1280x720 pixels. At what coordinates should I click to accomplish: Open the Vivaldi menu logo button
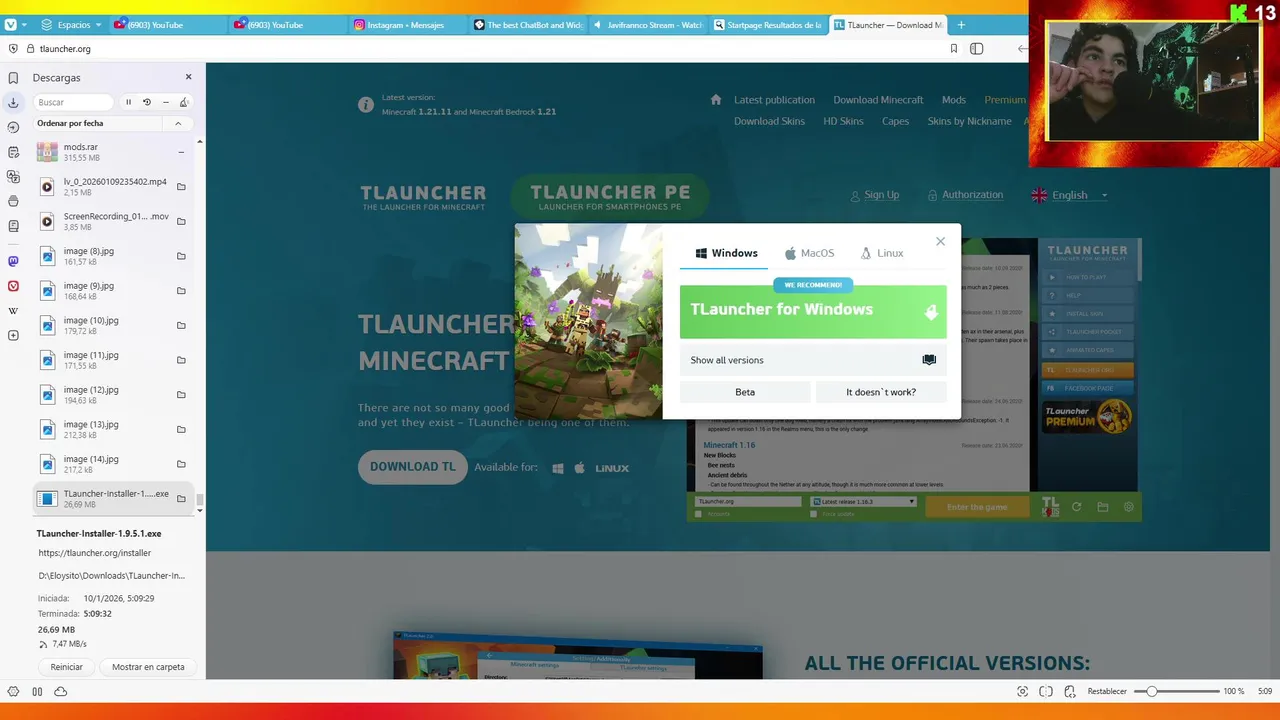click(12, 24)
